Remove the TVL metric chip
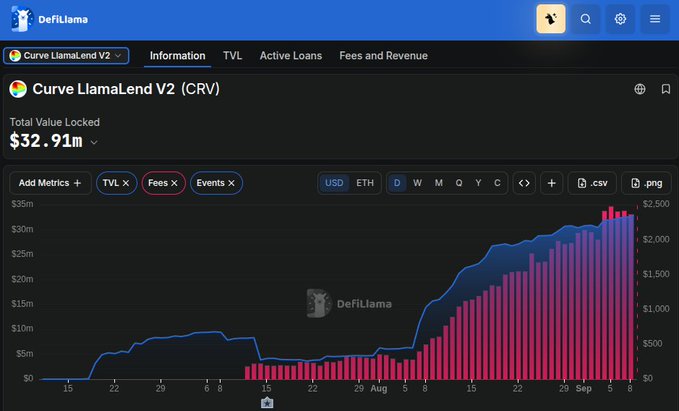Viewport: 679px width, 411px height. (x=126, y=183)
